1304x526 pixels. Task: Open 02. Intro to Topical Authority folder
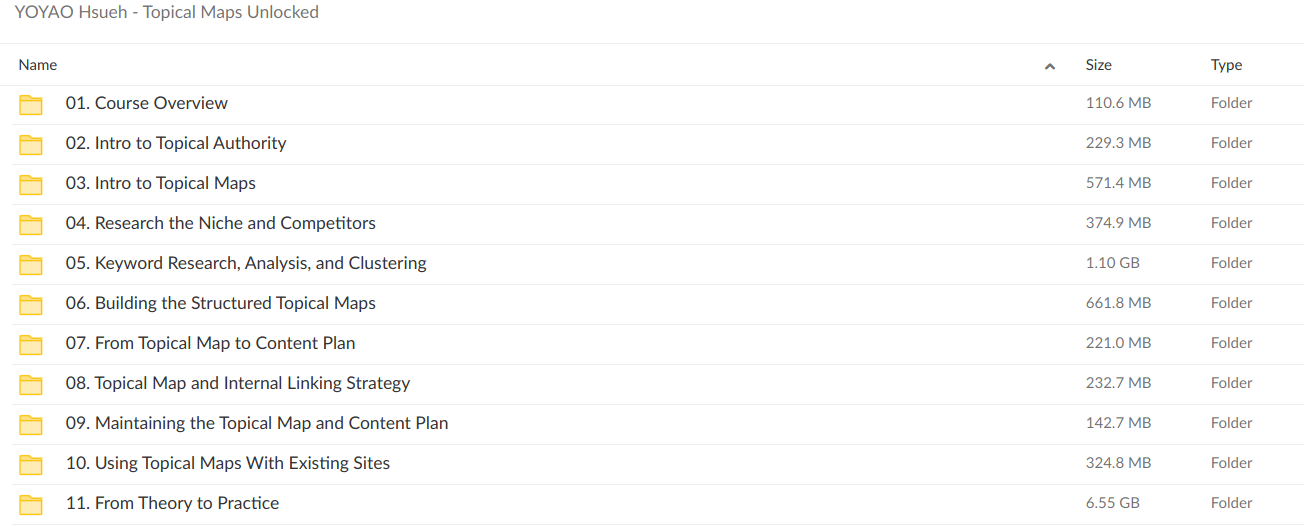click(x=176, y=143)
